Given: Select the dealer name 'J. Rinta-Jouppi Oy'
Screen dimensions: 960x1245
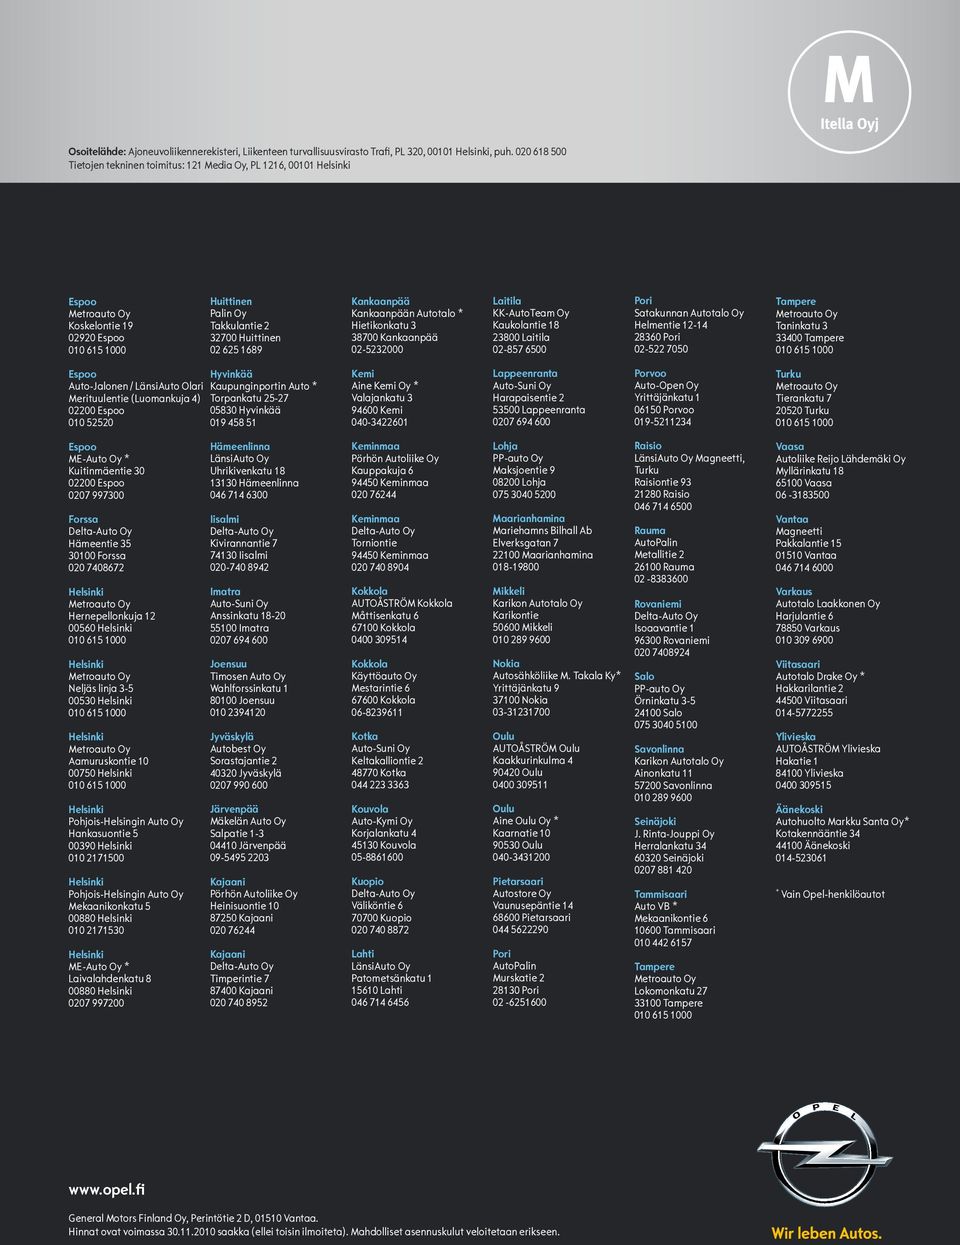Looking at the screenshot, I should click(x=674, y=834).
